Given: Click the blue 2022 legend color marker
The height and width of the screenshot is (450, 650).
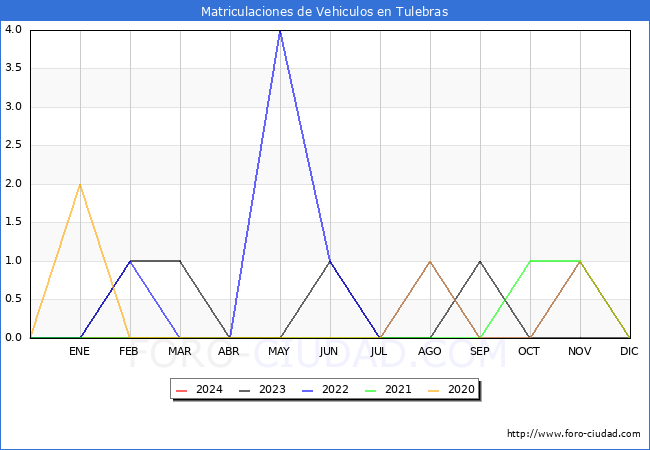Looking at the screenshot, I should 308,390.
